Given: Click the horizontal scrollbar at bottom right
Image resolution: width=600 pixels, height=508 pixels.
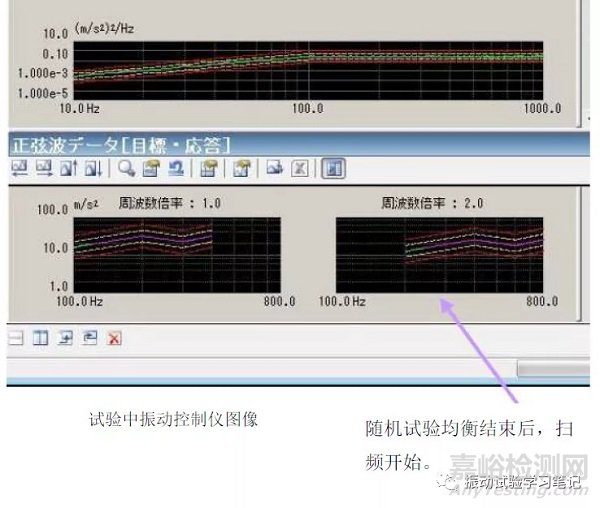Looking at the screenshot, I should (x=555, y=369).
